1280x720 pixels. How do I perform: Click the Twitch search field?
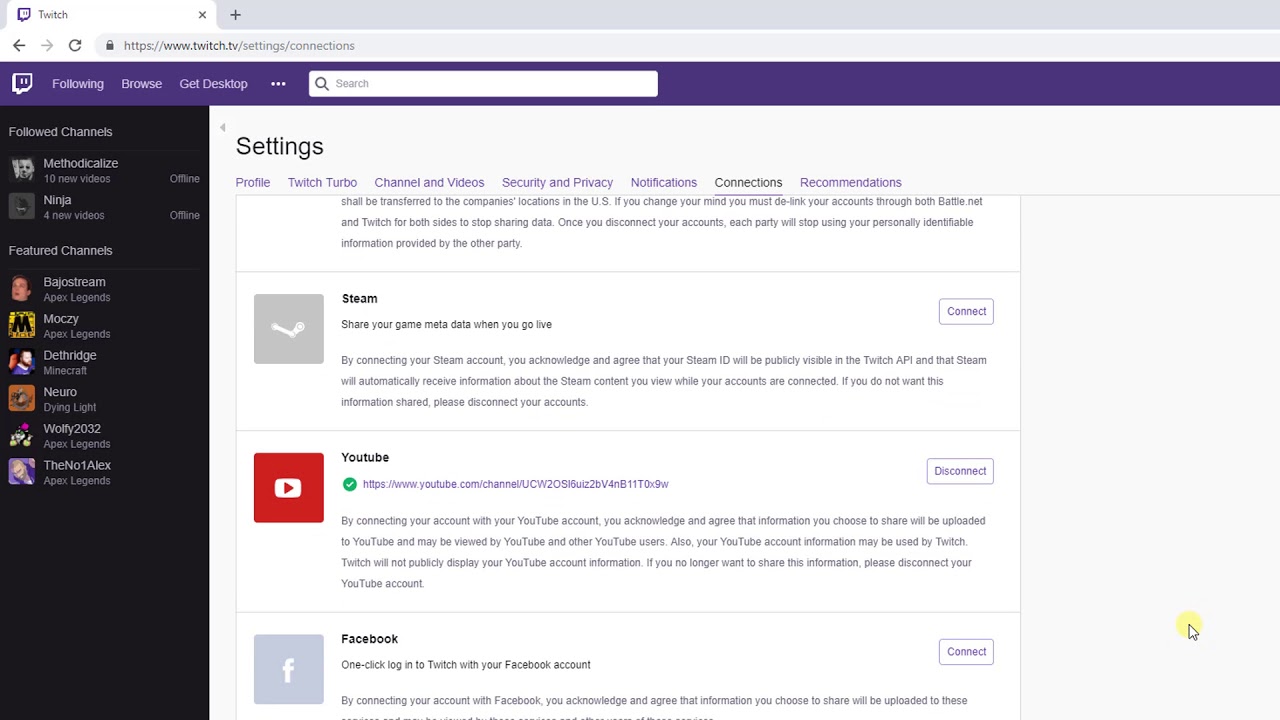(x=483, y=84)
